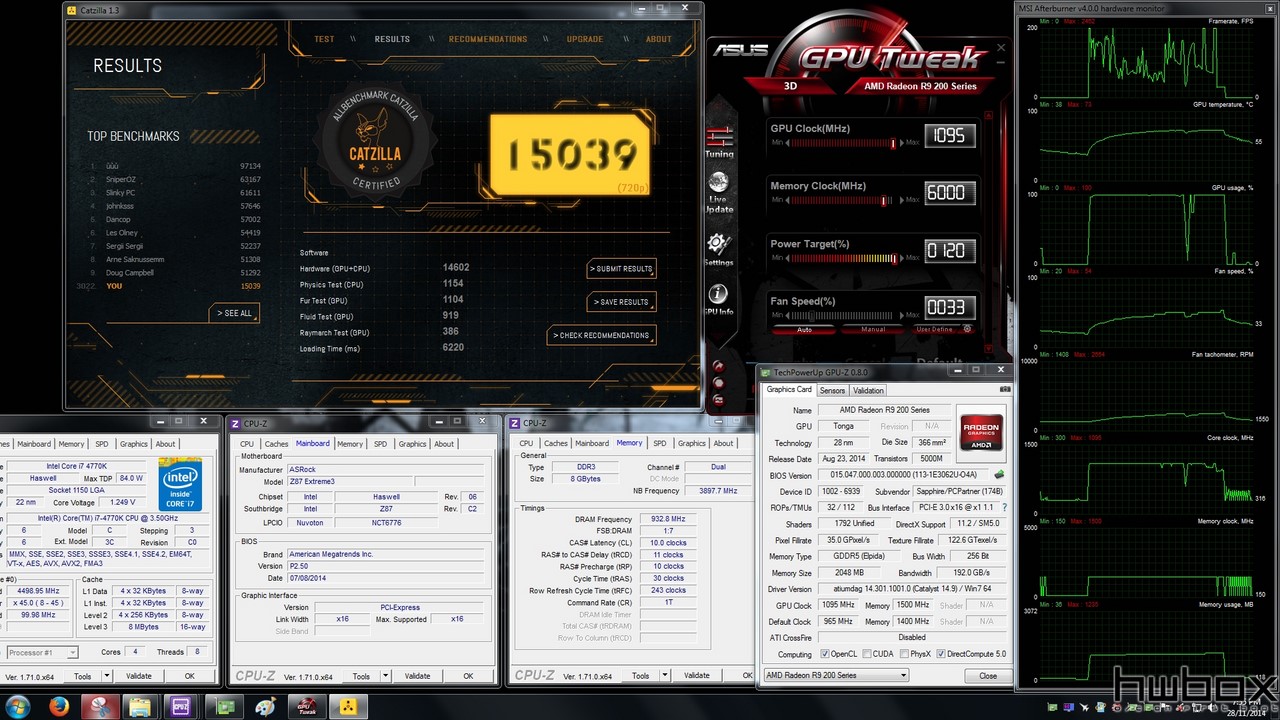Open the GPU Tweak Settings icon

tap(718, 249)
